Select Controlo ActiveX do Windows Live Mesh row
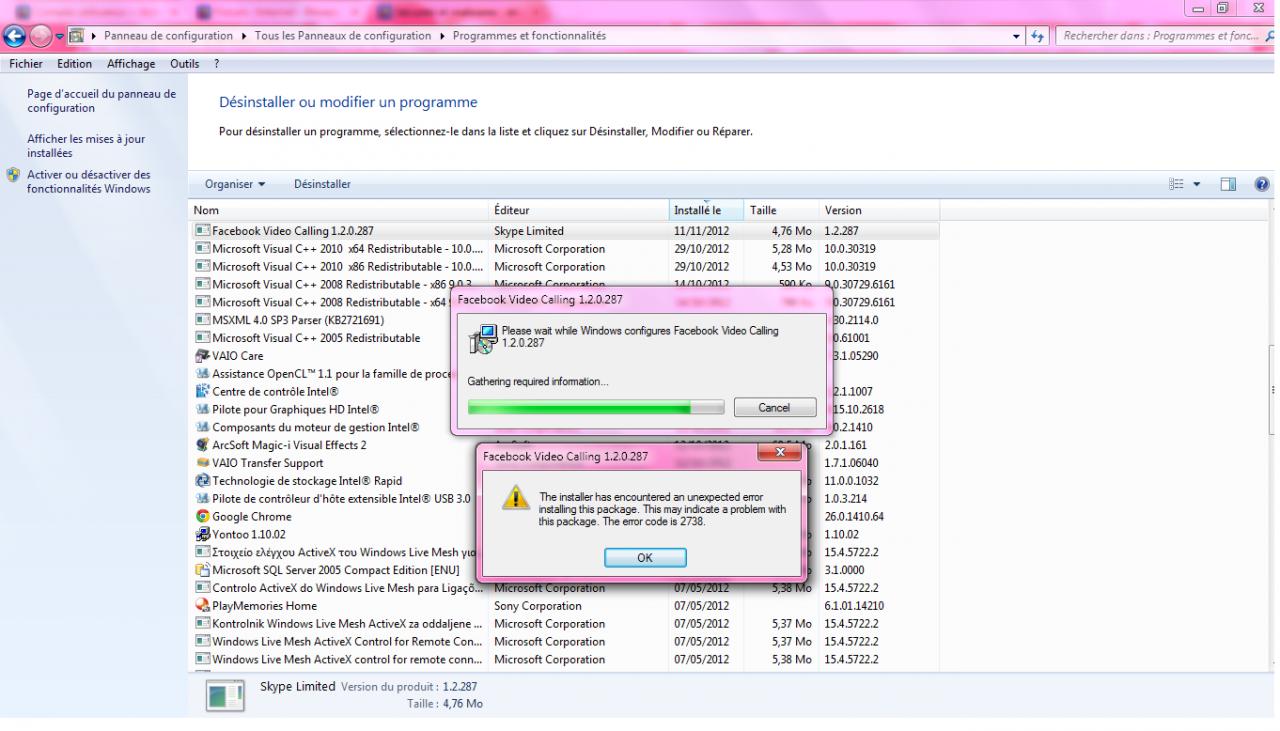Image resolution: width=1280 pixels, height=731 pixels. [x=565, y=588]
